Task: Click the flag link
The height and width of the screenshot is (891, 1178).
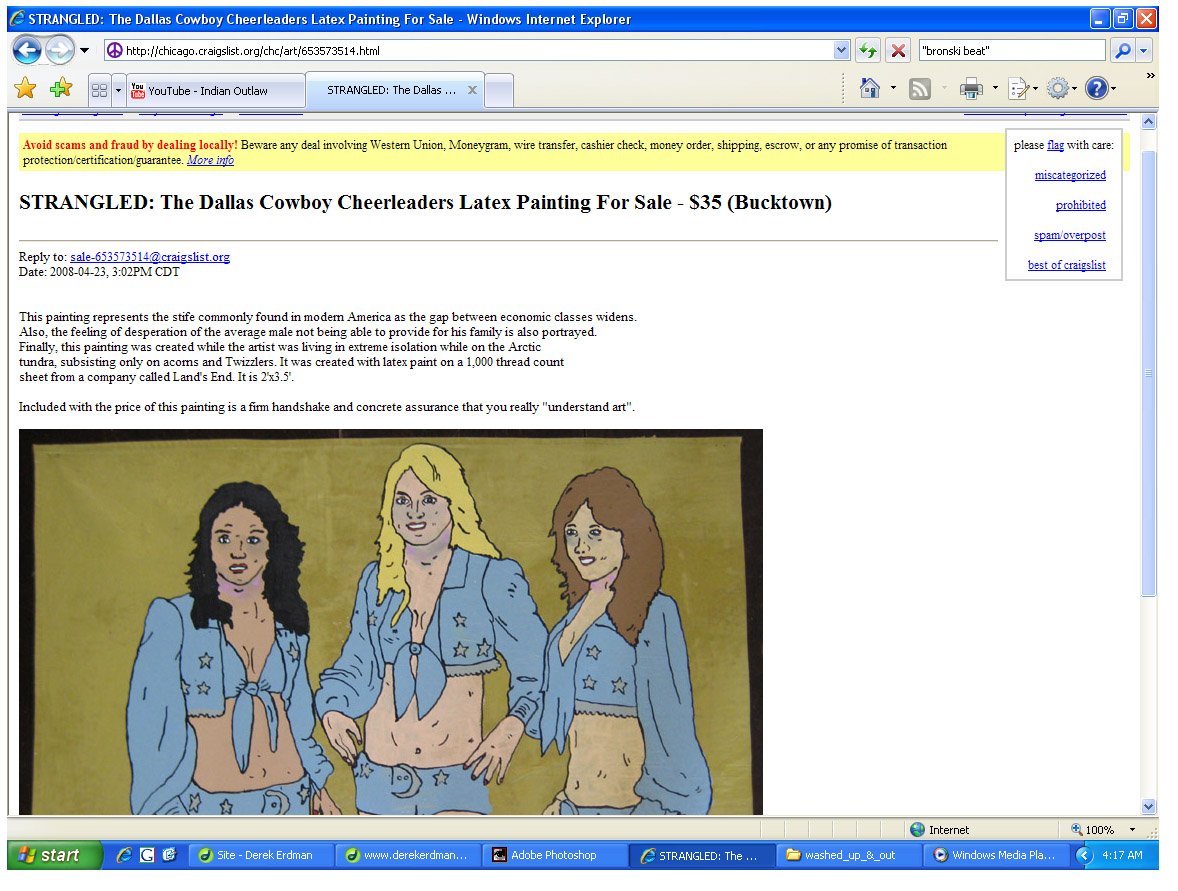Action: 1056,145
